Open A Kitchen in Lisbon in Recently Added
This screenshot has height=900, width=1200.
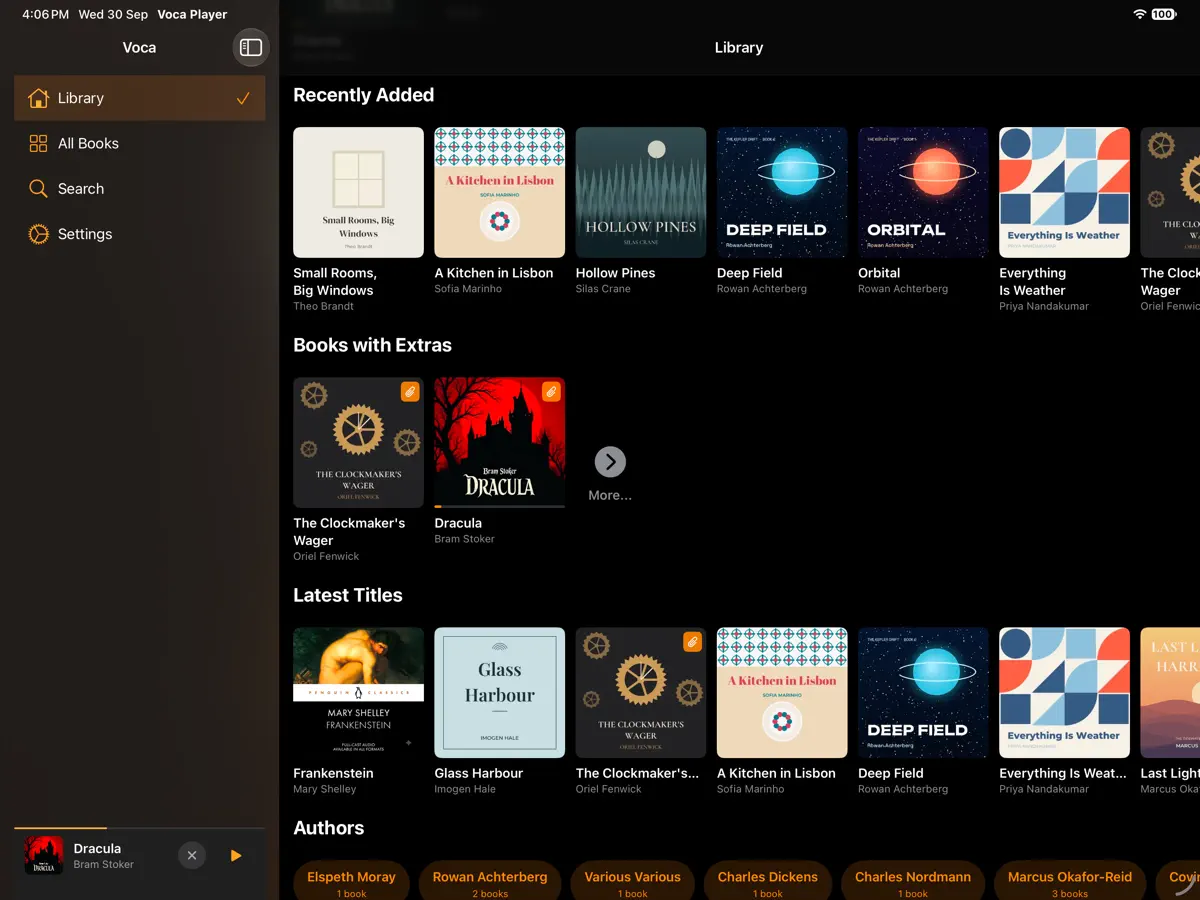coord(500,192)
